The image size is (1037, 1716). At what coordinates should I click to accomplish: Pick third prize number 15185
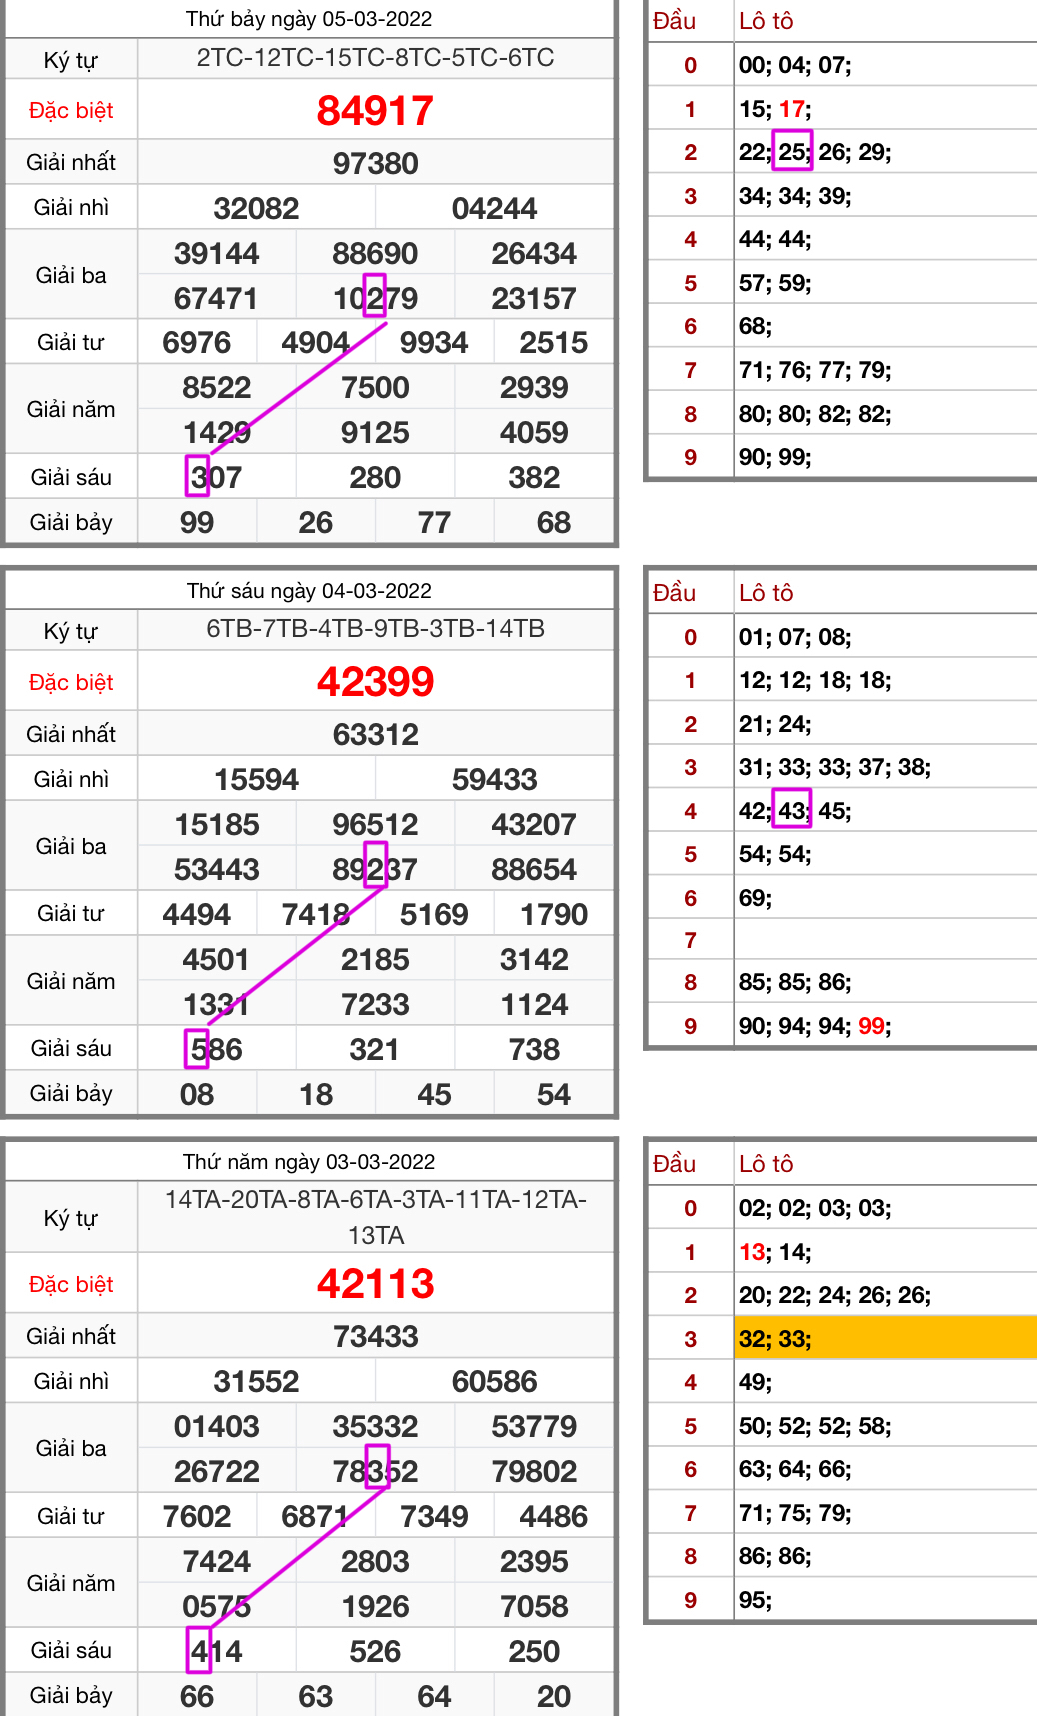point(216,824)
